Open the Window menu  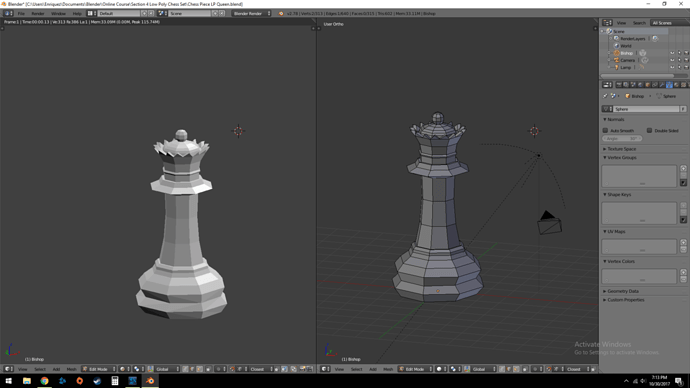coord(58,14)
